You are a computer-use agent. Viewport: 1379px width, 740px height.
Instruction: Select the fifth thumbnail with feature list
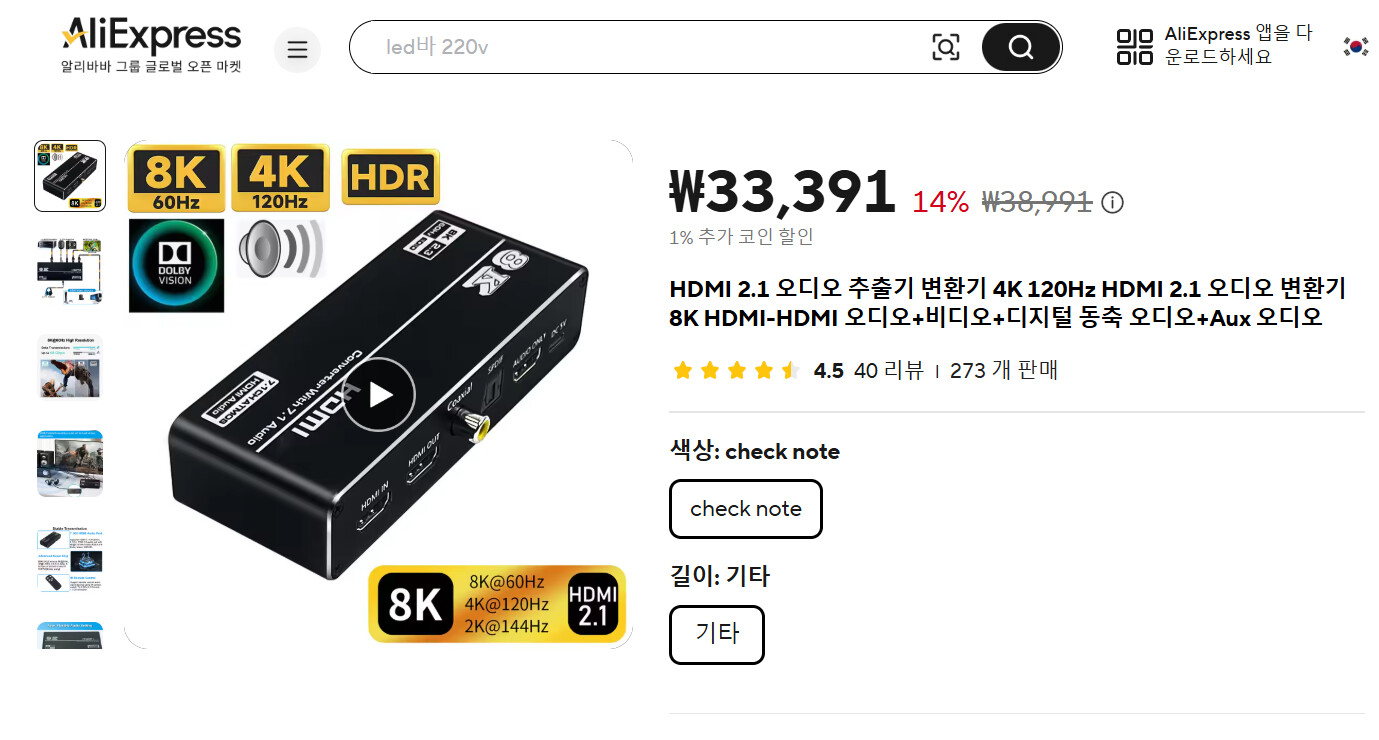tap(70, 560)
